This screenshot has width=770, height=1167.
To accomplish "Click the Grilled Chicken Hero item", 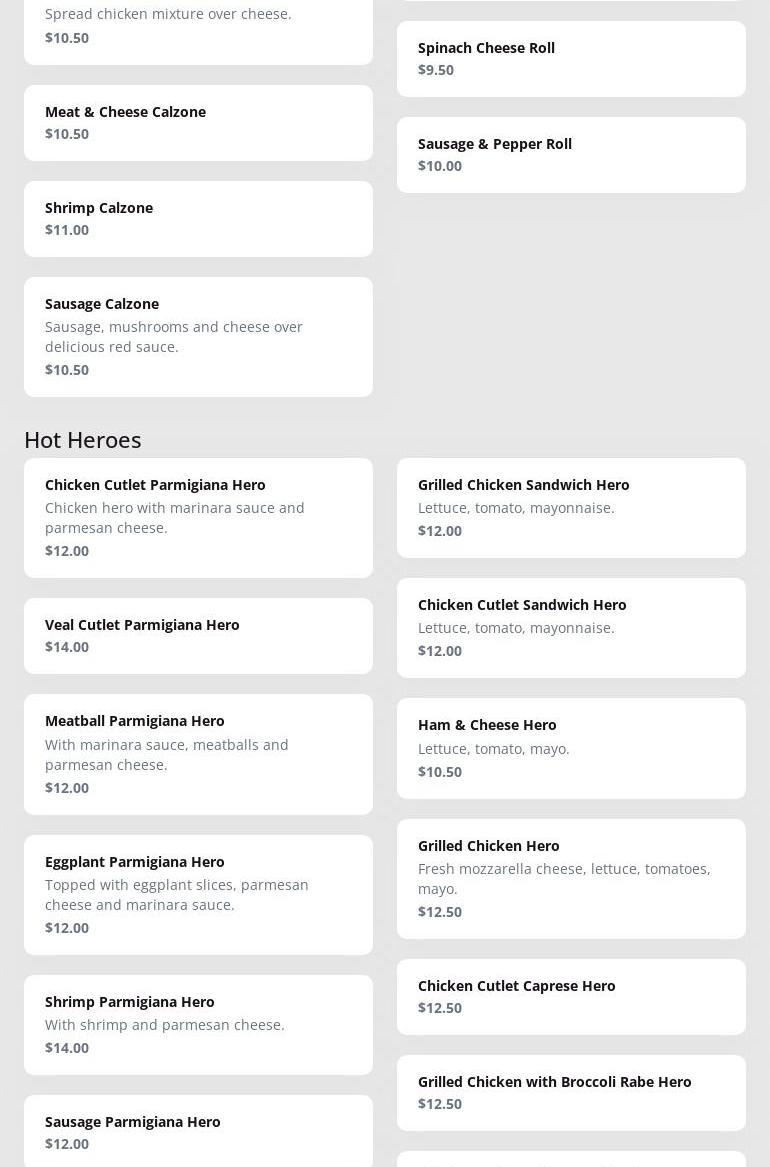I will pos(571,878).
